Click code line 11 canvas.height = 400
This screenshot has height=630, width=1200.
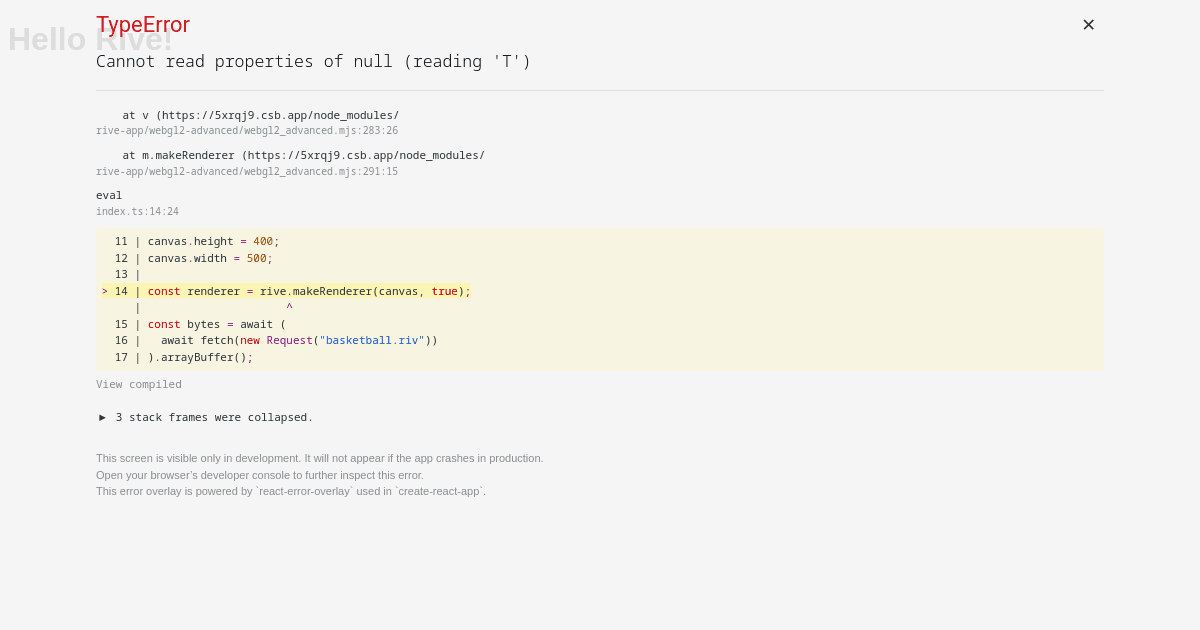[x=197, y=242]
